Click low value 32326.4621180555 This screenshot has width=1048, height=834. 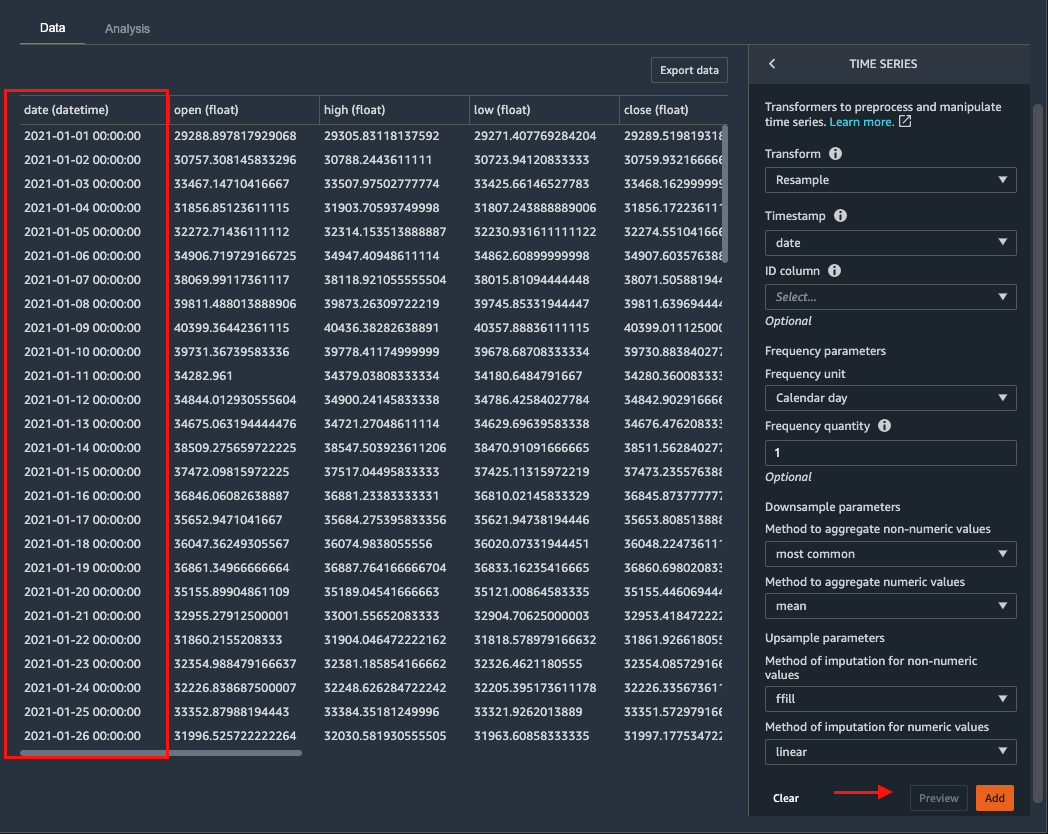(x=528, y=664)
